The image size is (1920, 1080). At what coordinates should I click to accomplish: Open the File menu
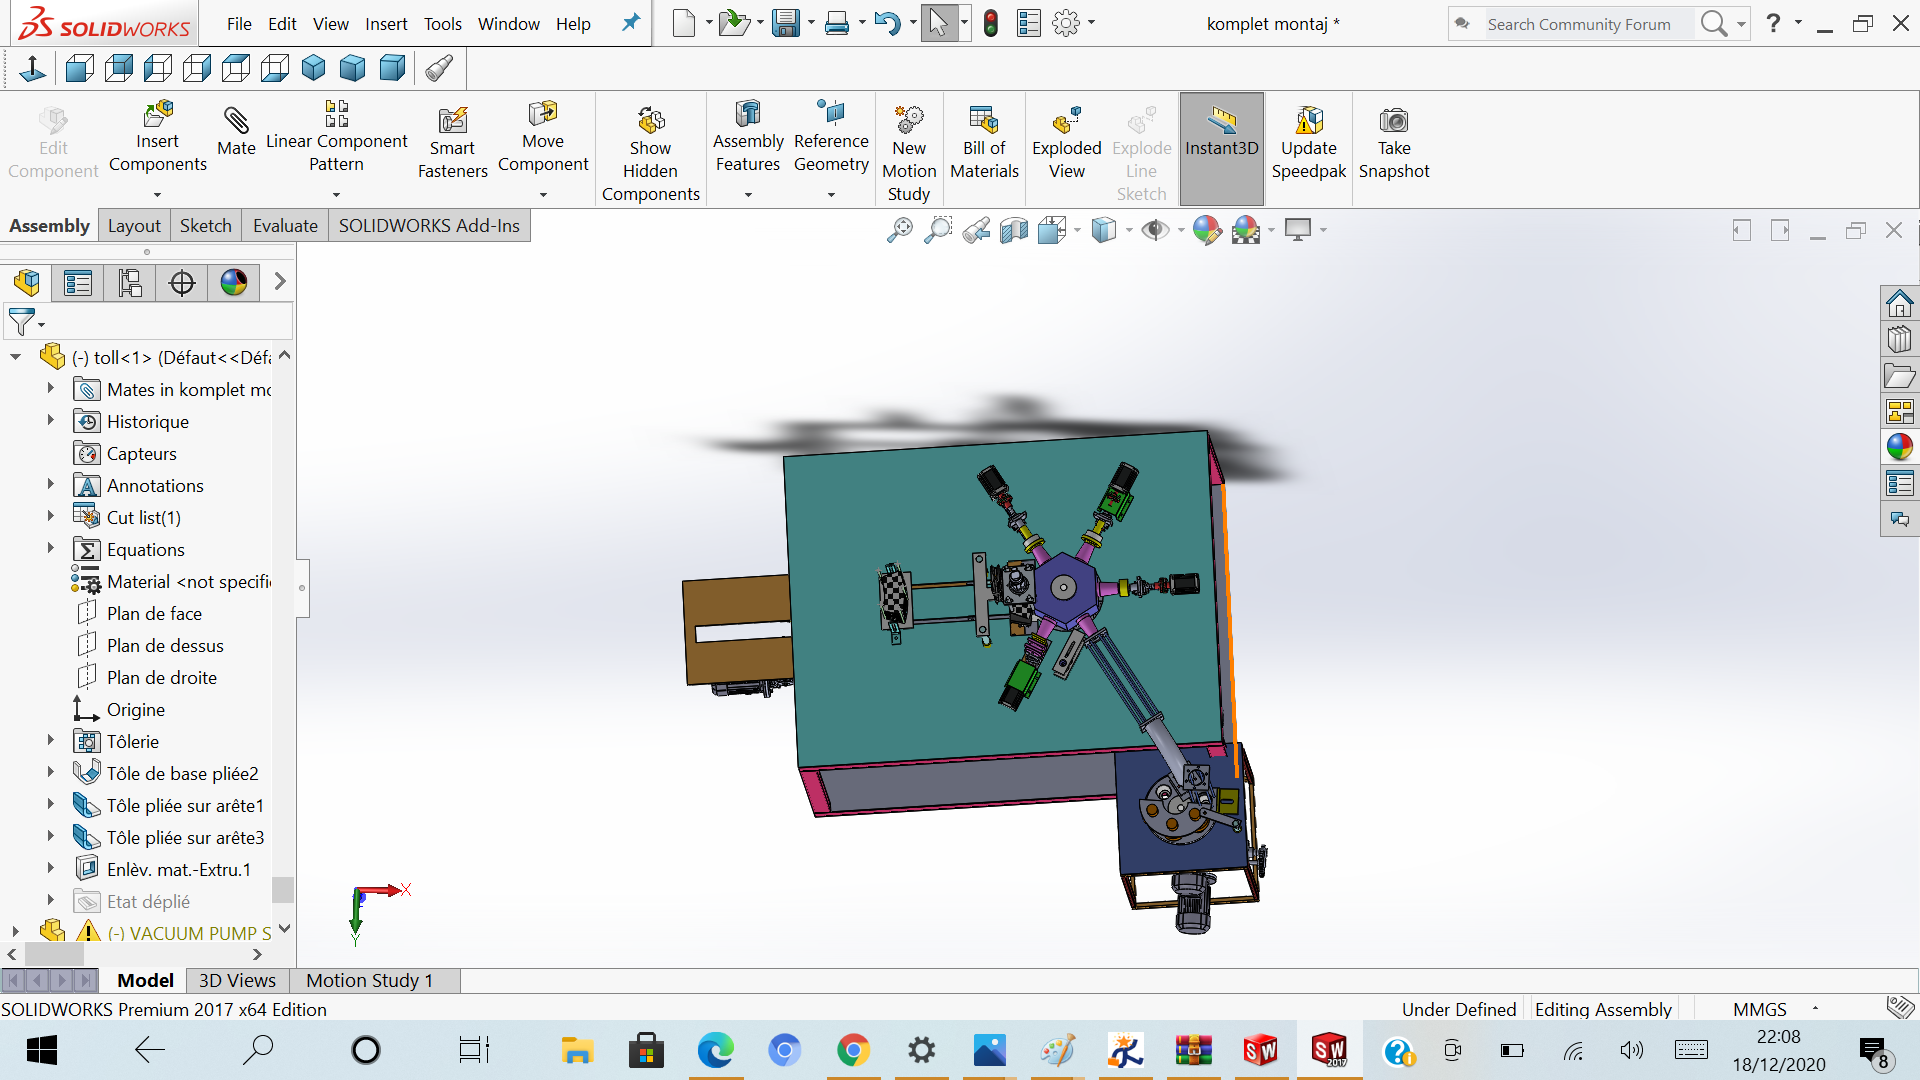pyautogui.click(x=239, y=24)
